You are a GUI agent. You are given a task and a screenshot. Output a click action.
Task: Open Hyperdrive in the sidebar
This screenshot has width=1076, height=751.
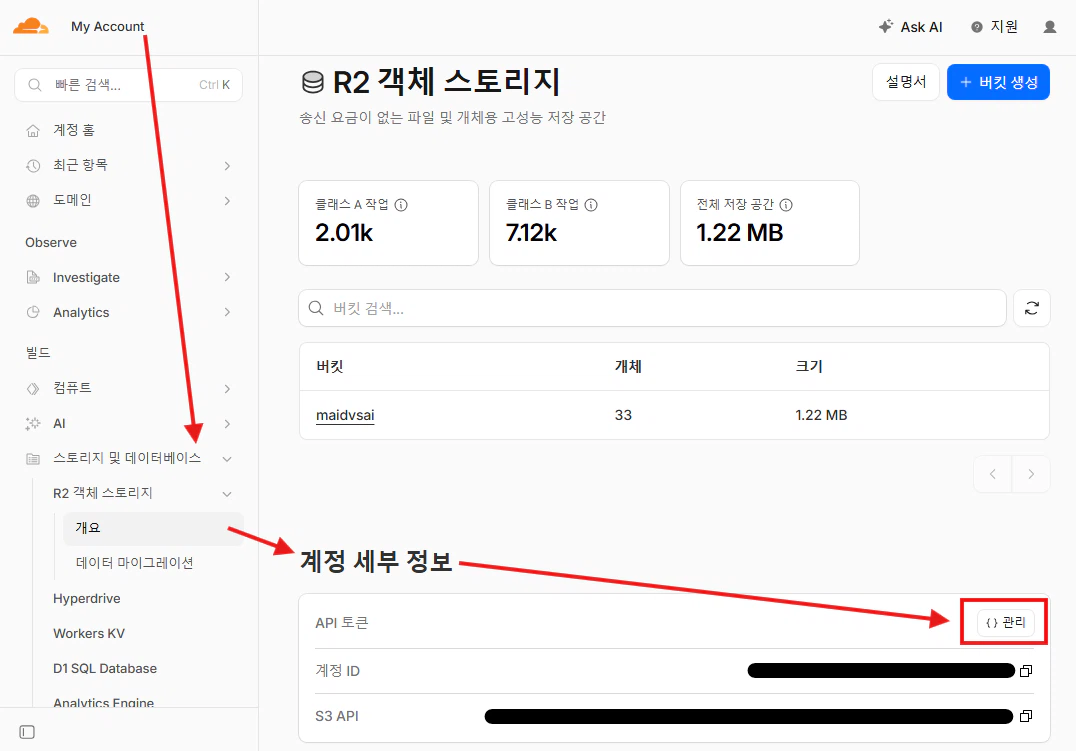[x=86, y=599]
